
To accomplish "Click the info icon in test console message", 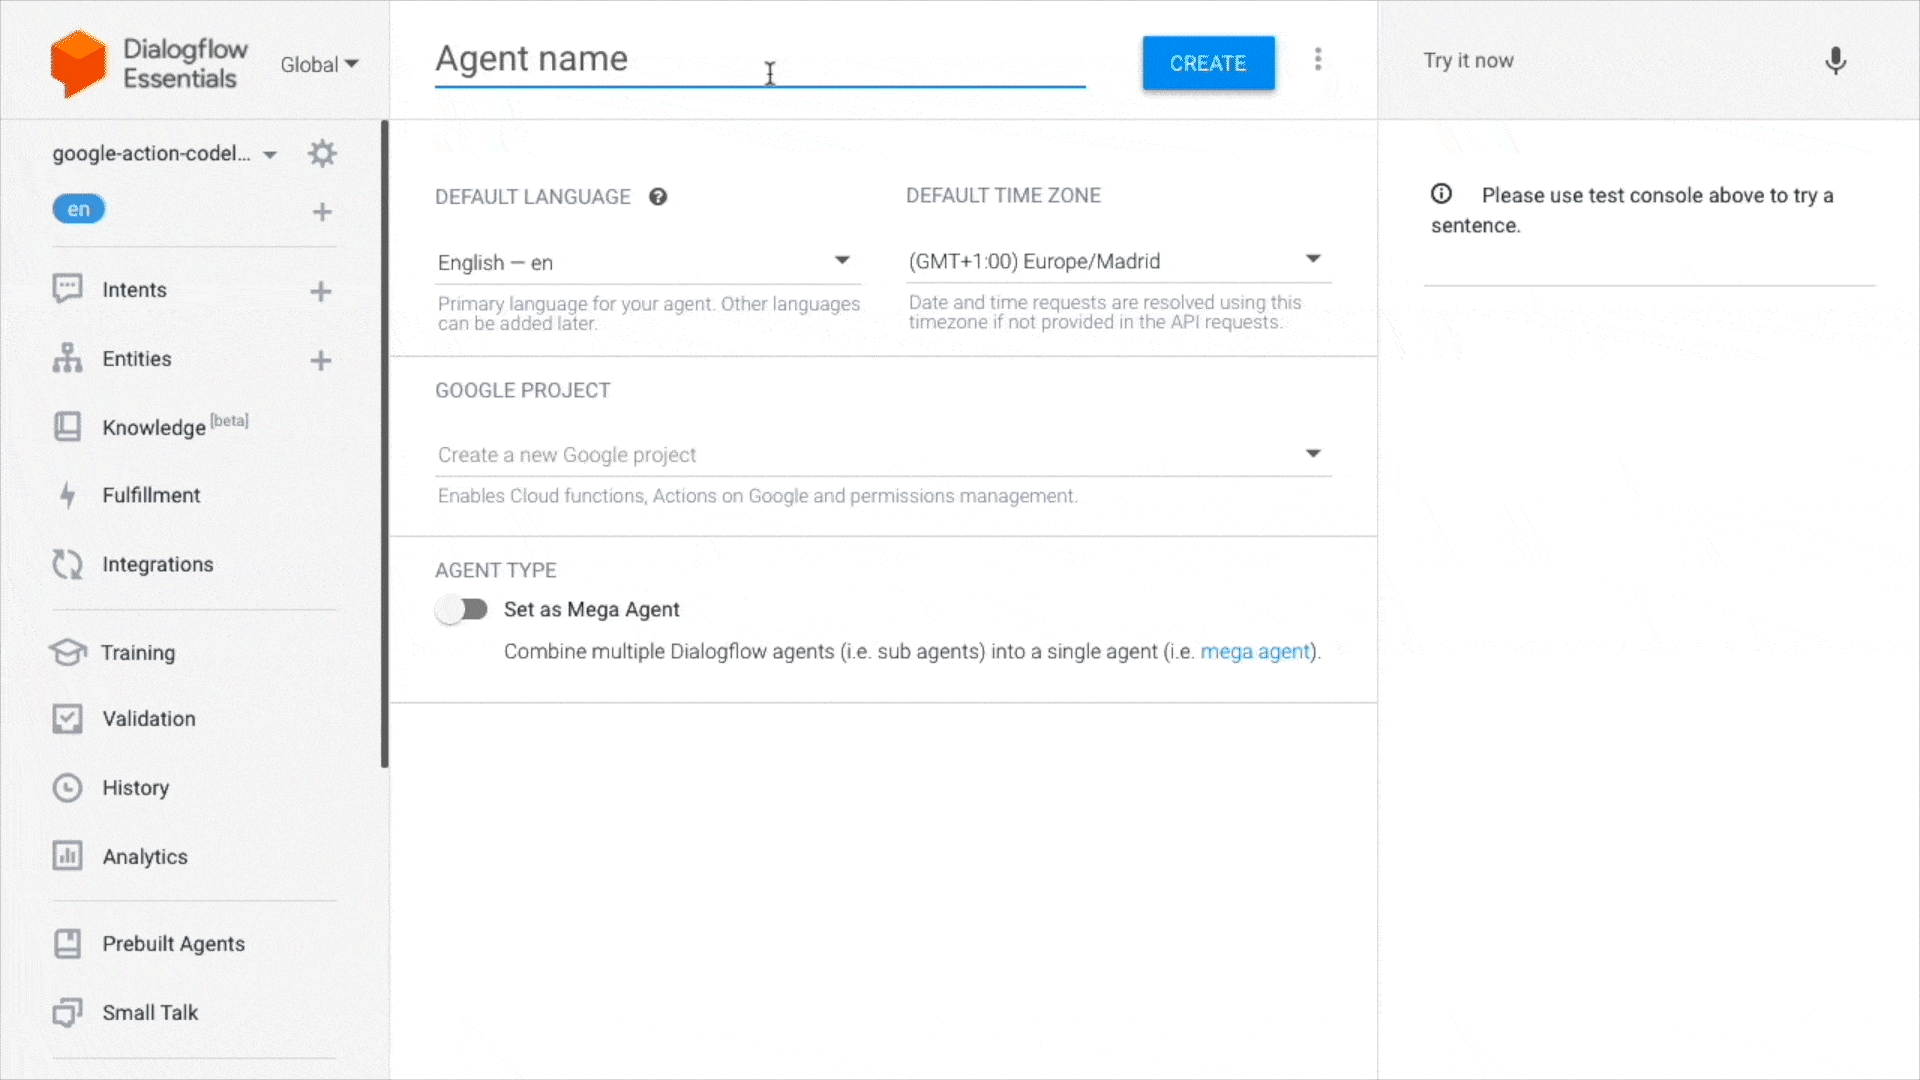I will (x=1441, y=194).
